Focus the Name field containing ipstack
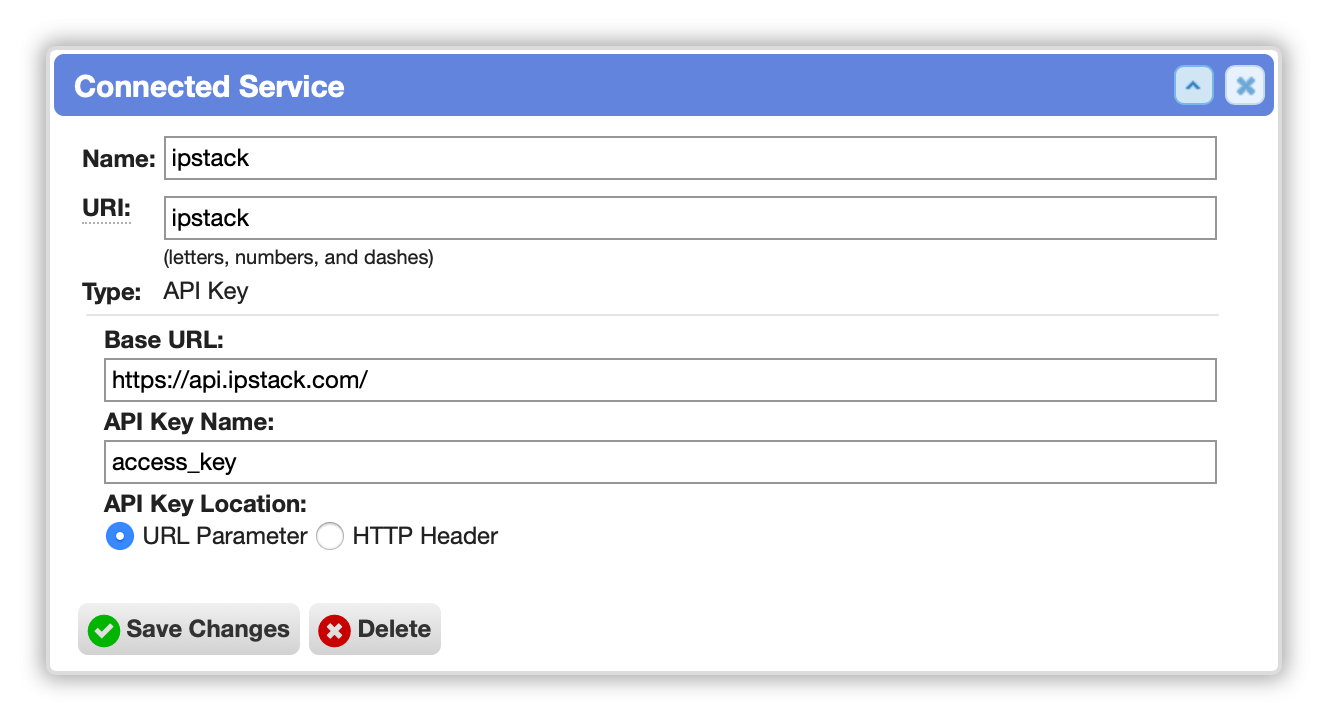Screen dimensions: 1332x728 point(690,158)
